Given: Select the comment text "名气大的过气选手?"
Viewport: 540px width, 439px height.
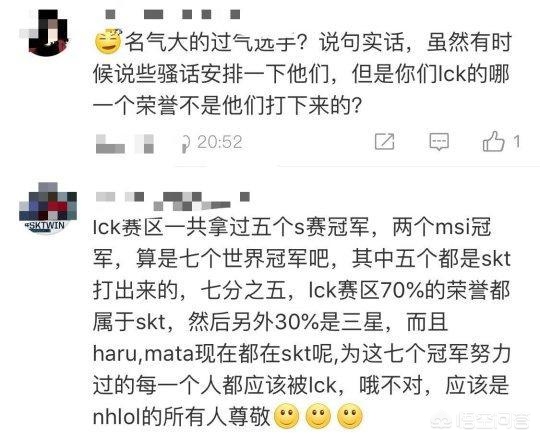Looking at the screenshot, I should 215,42.
